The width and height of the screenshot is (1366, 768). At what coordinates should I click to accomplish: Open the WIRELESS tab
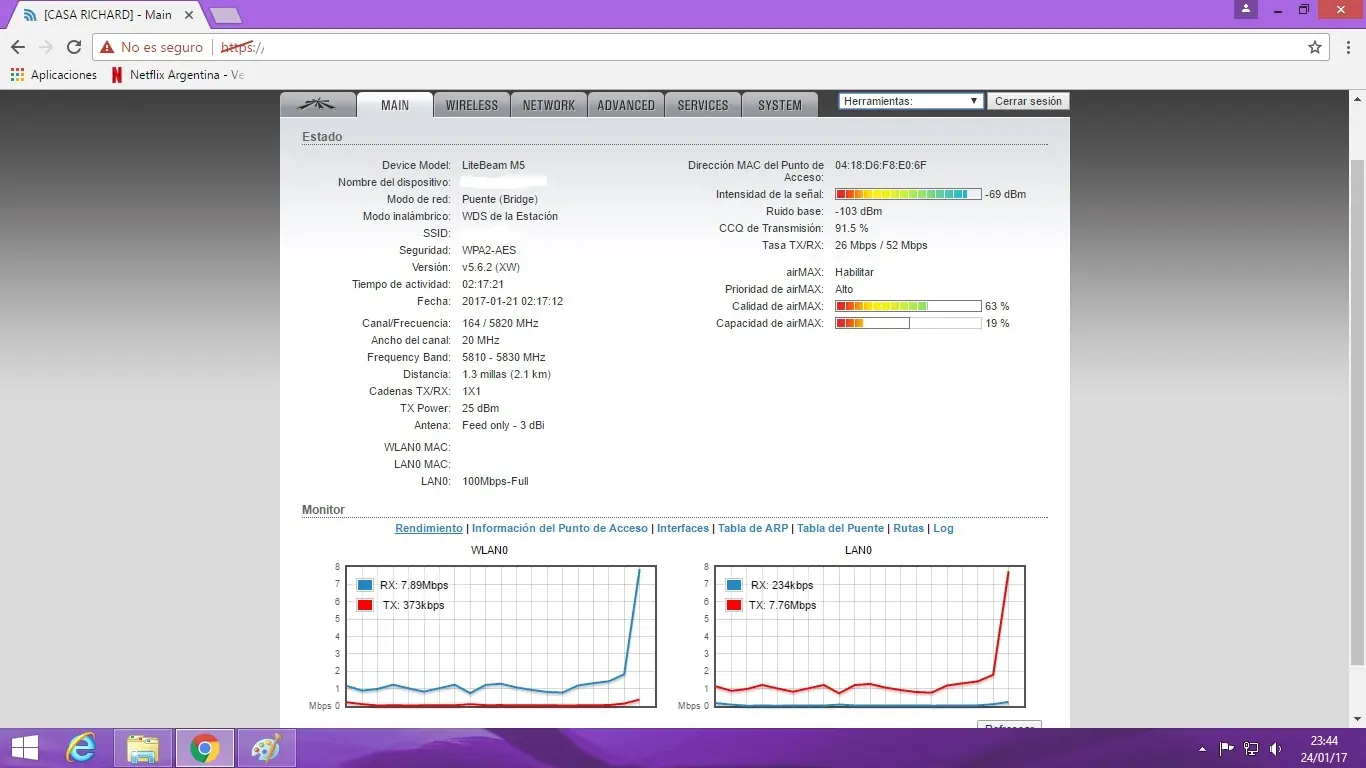pos(472,105)
